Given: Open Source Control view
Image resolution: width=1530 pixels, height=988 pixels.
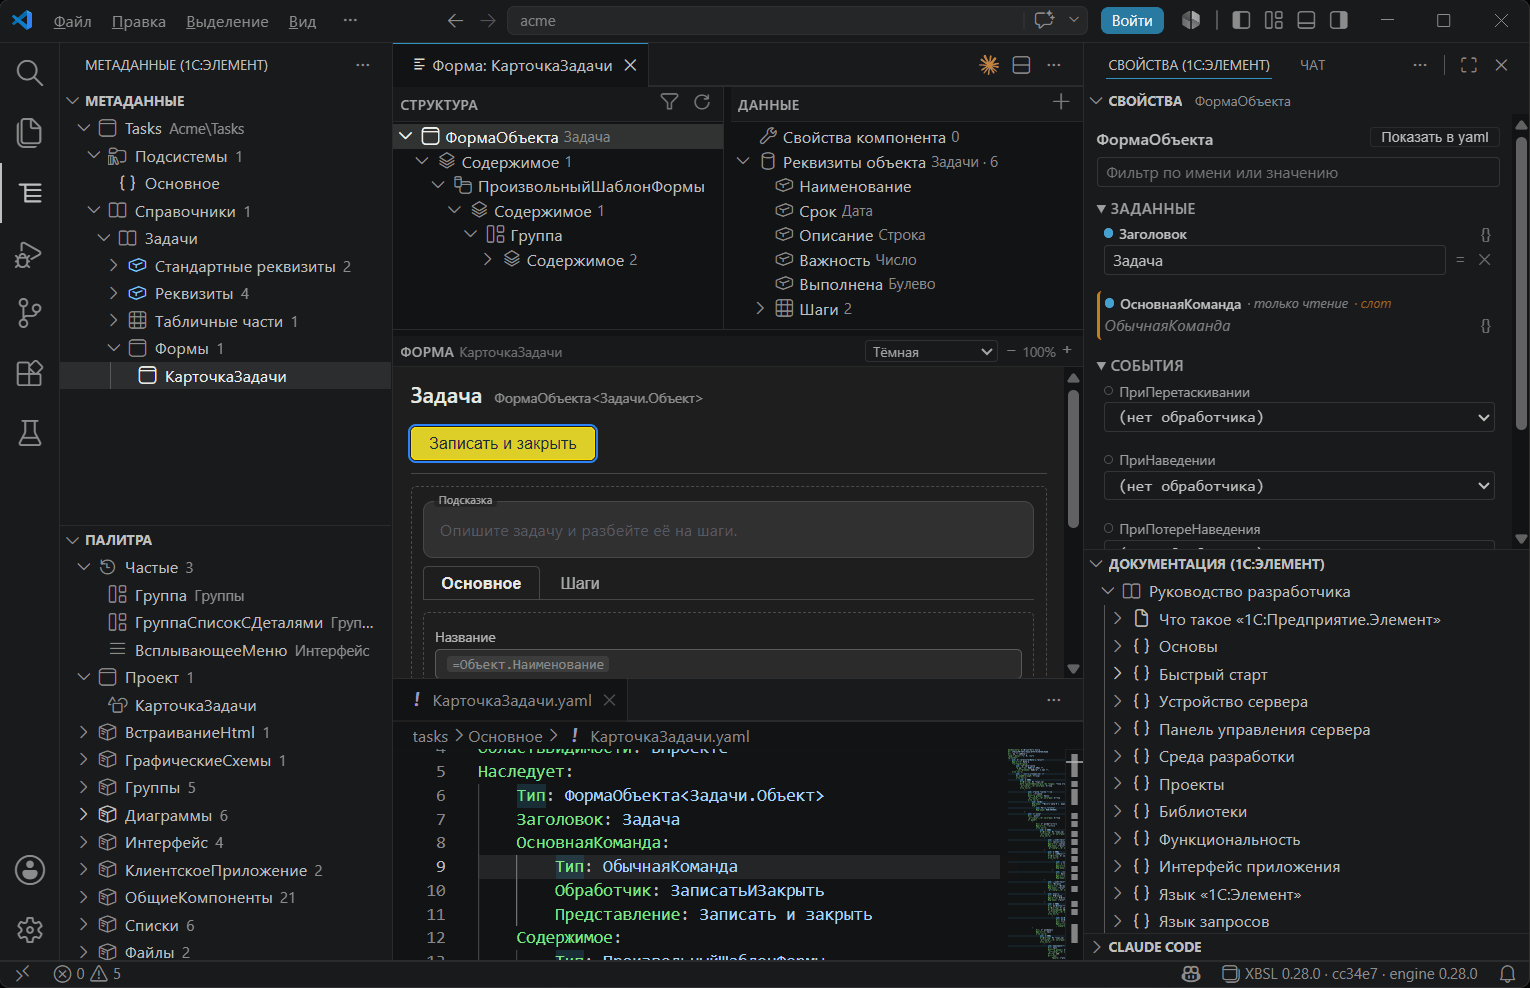Looking at the screenshot, I should point(30,313).
